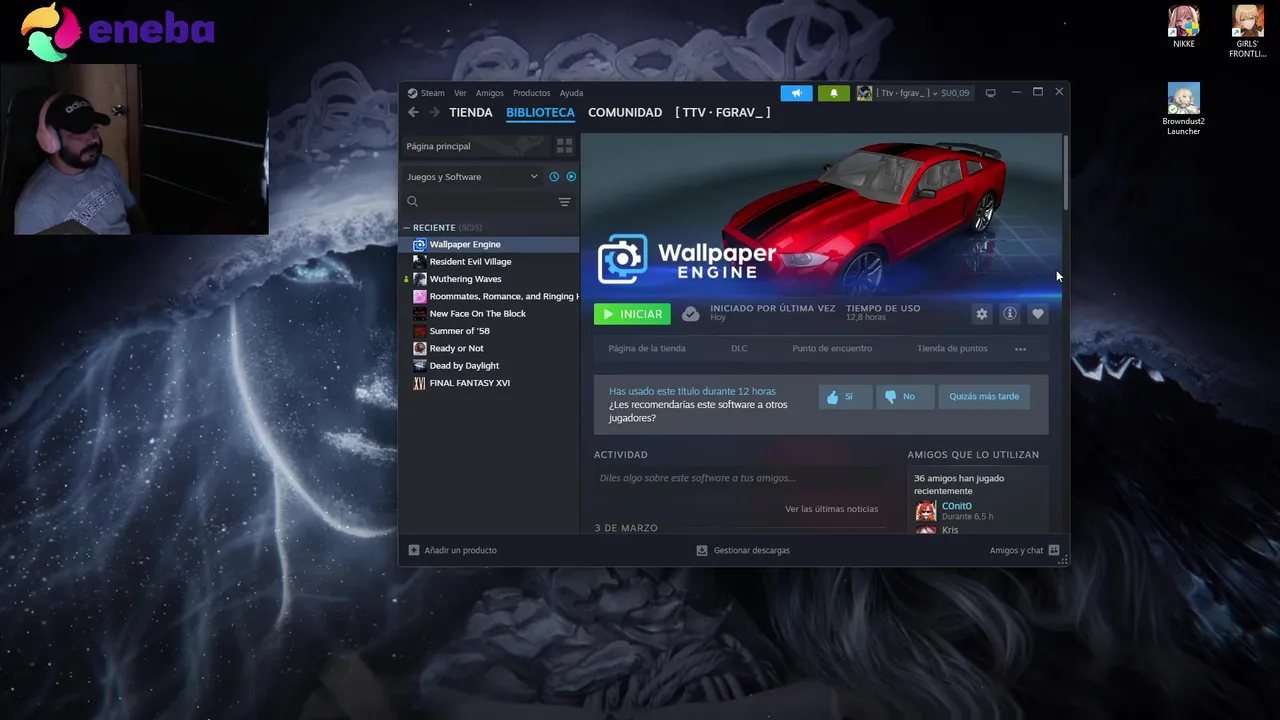Open the green notifications bell
Screen dimensions: 1280x720
(x=834, y=93)
